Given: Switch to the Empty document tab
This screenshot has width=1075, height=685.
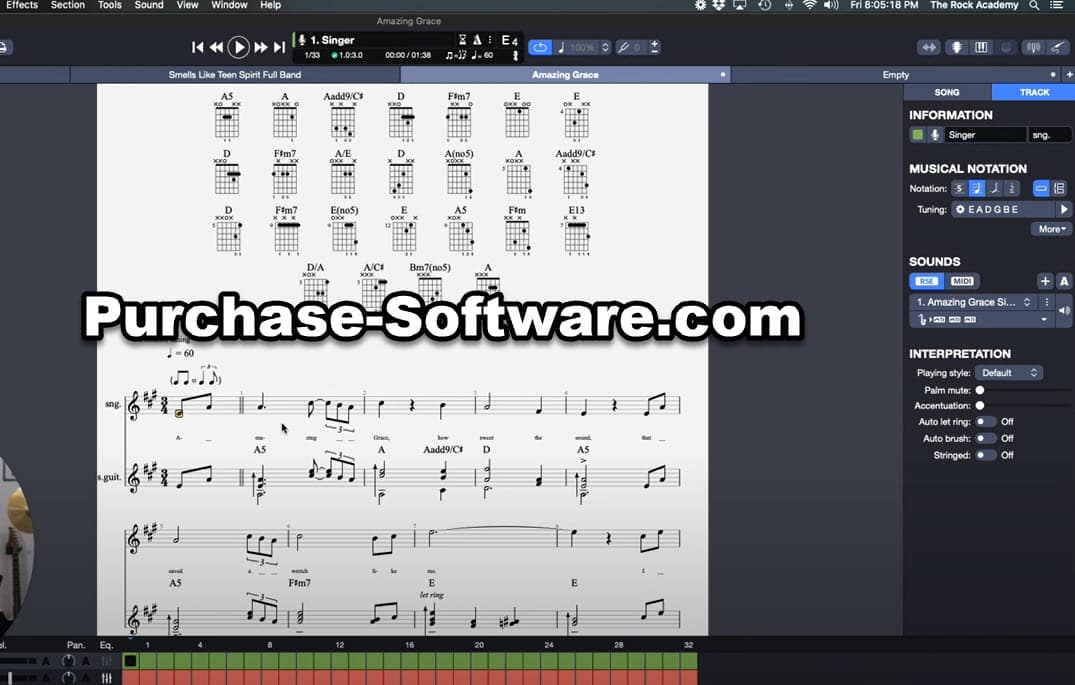Looking at the screenshot, I should pos(895,75).
